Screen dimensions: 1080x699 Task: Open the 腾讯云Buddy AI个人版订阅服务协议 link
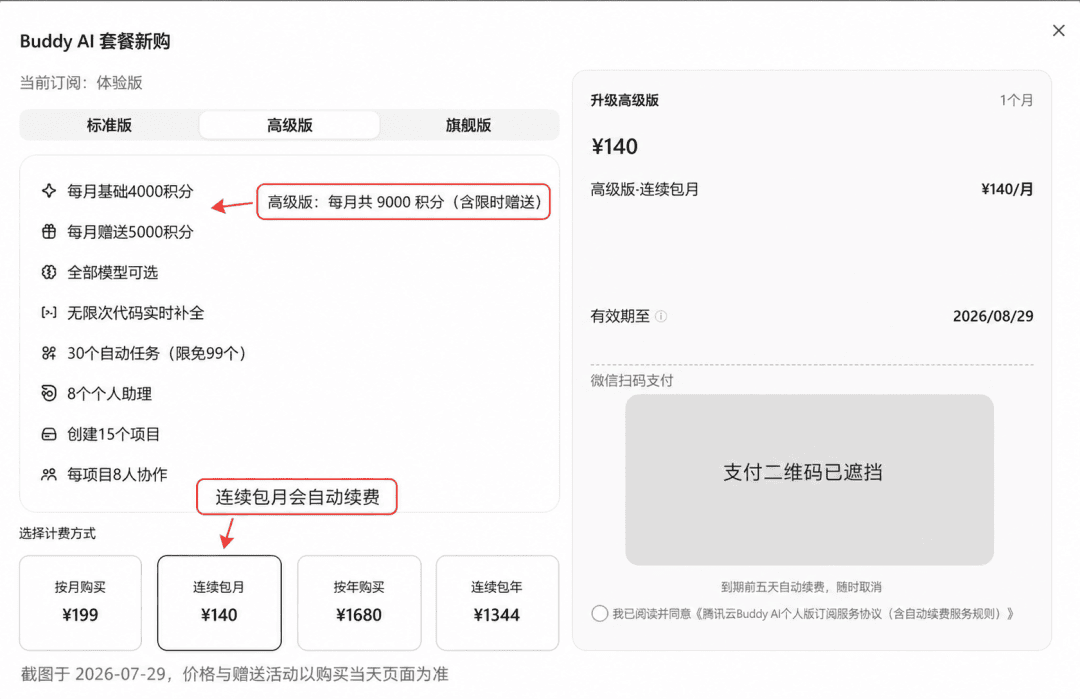(x=853, y=614)
